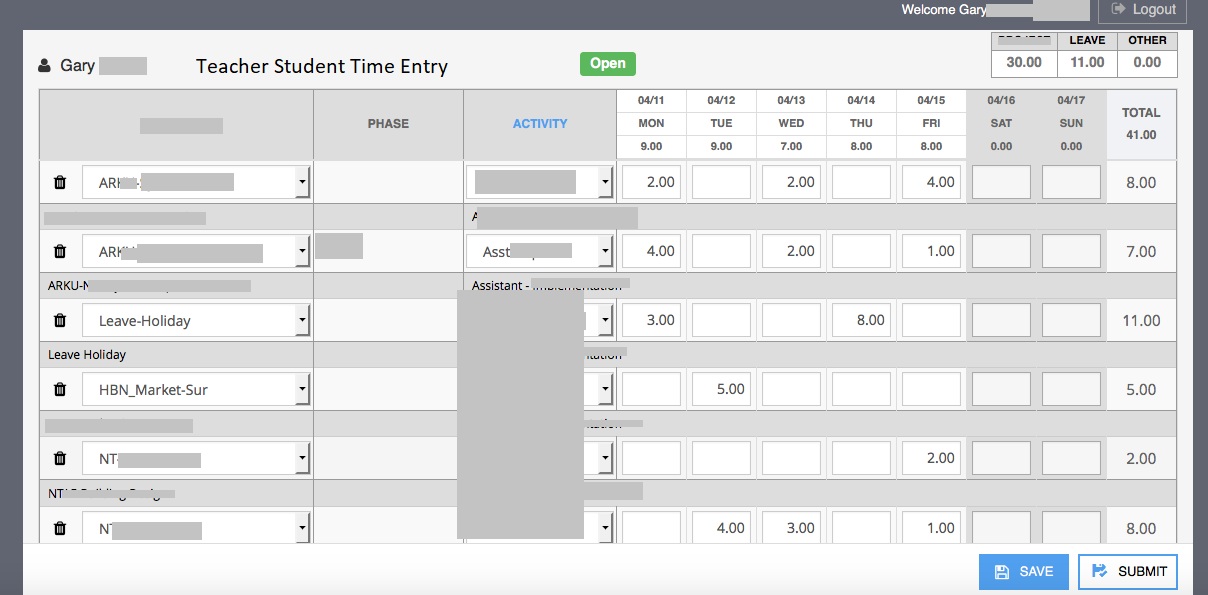
Task: Click the Welcome Gary text
Action: [944, 10]
